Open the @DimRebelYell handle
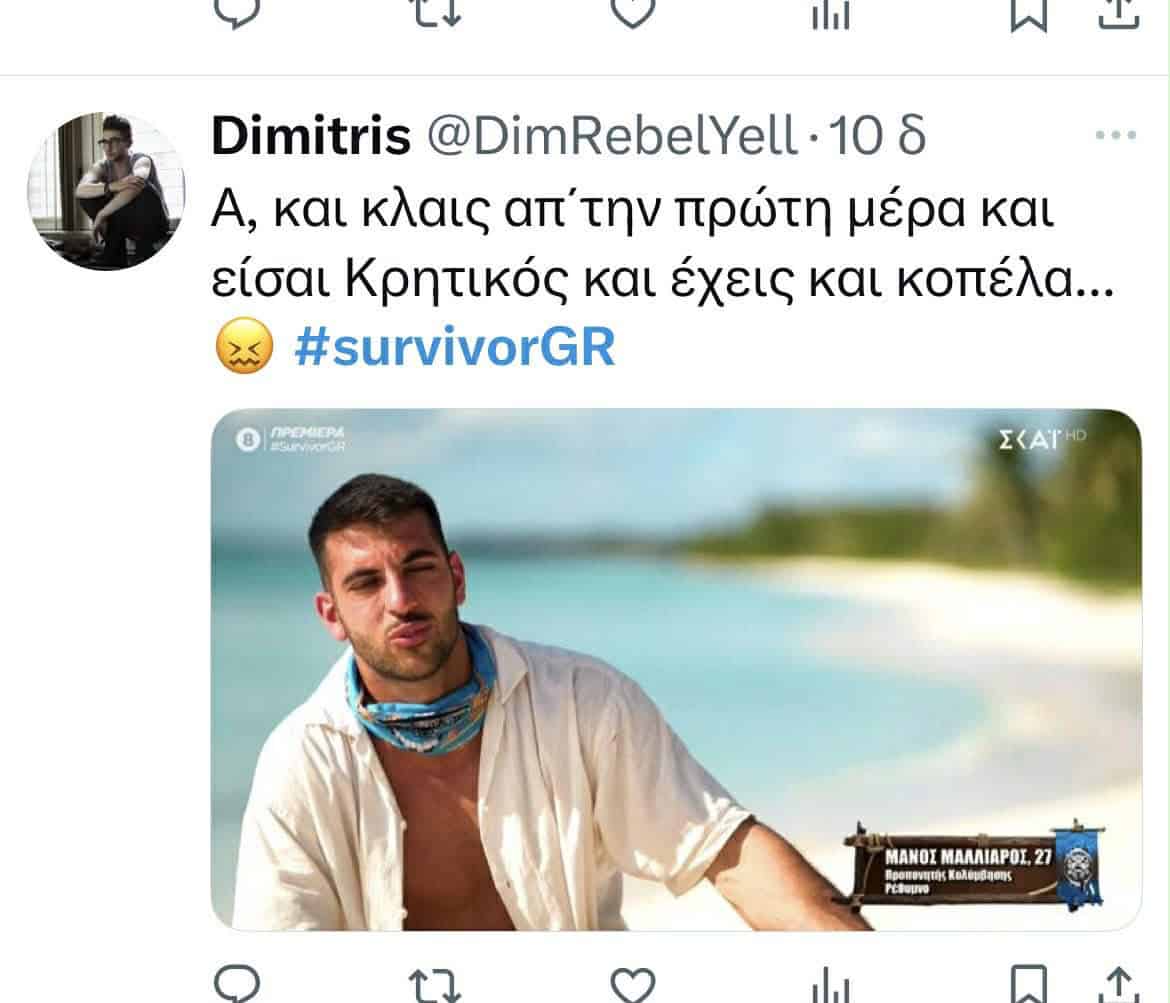This screenshot has height=1003, width=1170. 612,136
